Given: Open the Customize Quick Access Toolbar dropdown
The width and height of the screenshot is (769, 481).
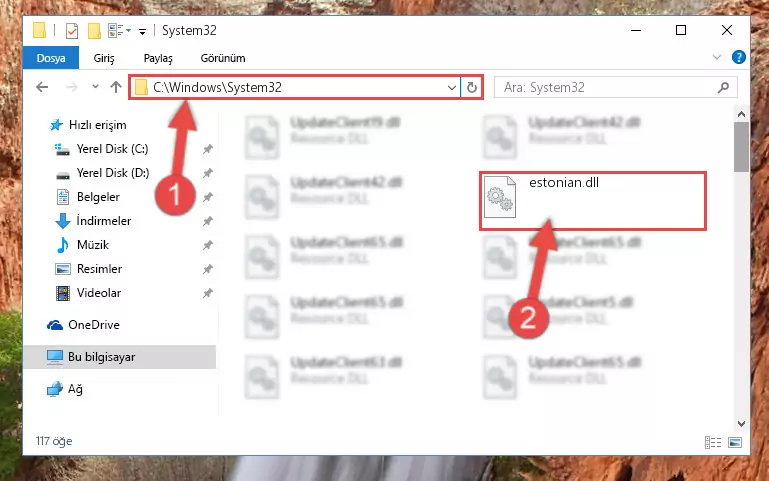Looking at the screenshot, I should (142, 32).
